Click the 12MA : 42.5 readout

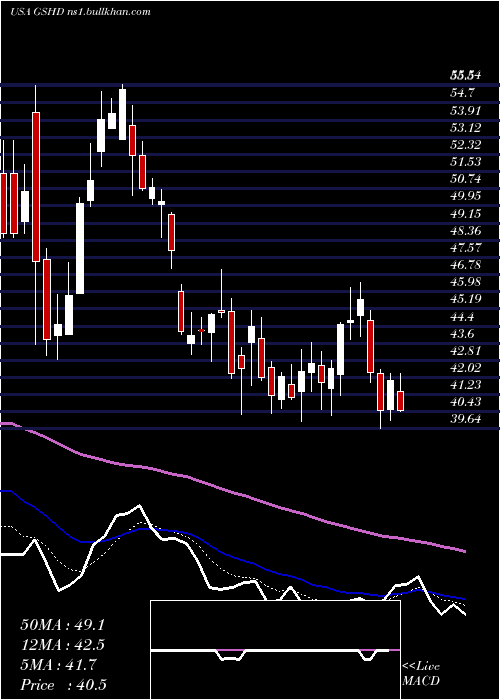tap(62, 645)
